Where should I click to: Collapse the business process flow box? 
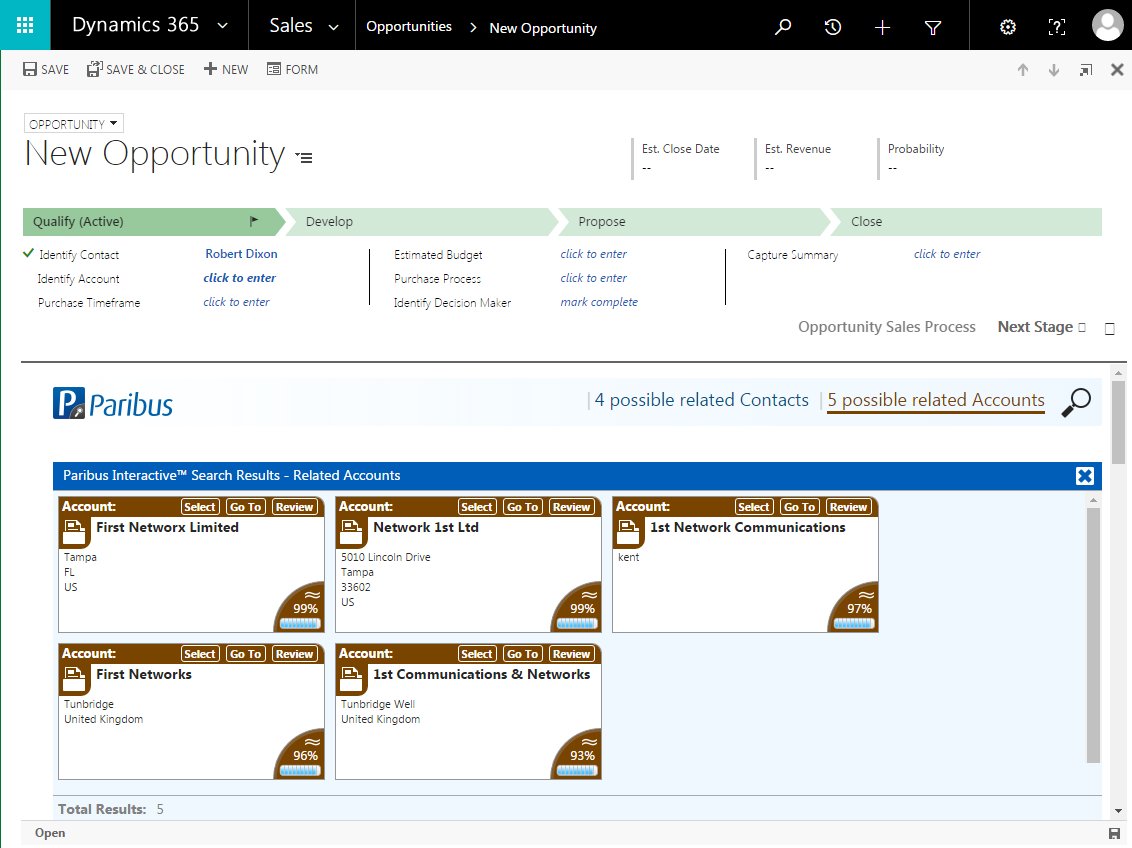pyautogui.click(x=1110, y=328)
